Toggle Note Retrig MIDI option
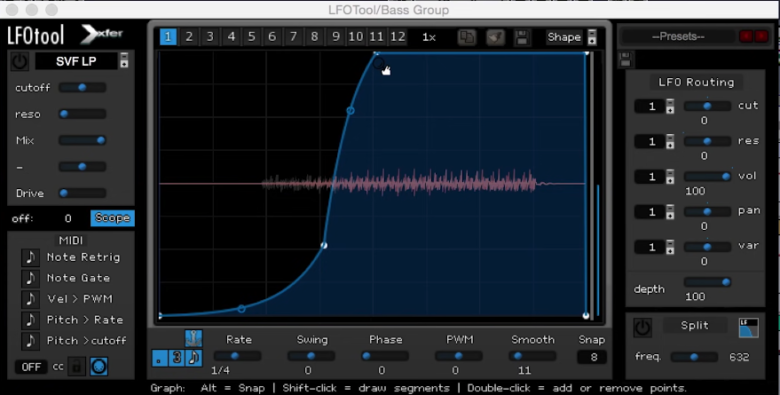The width and height of the screenshot is (780, 395). [30, 257]
